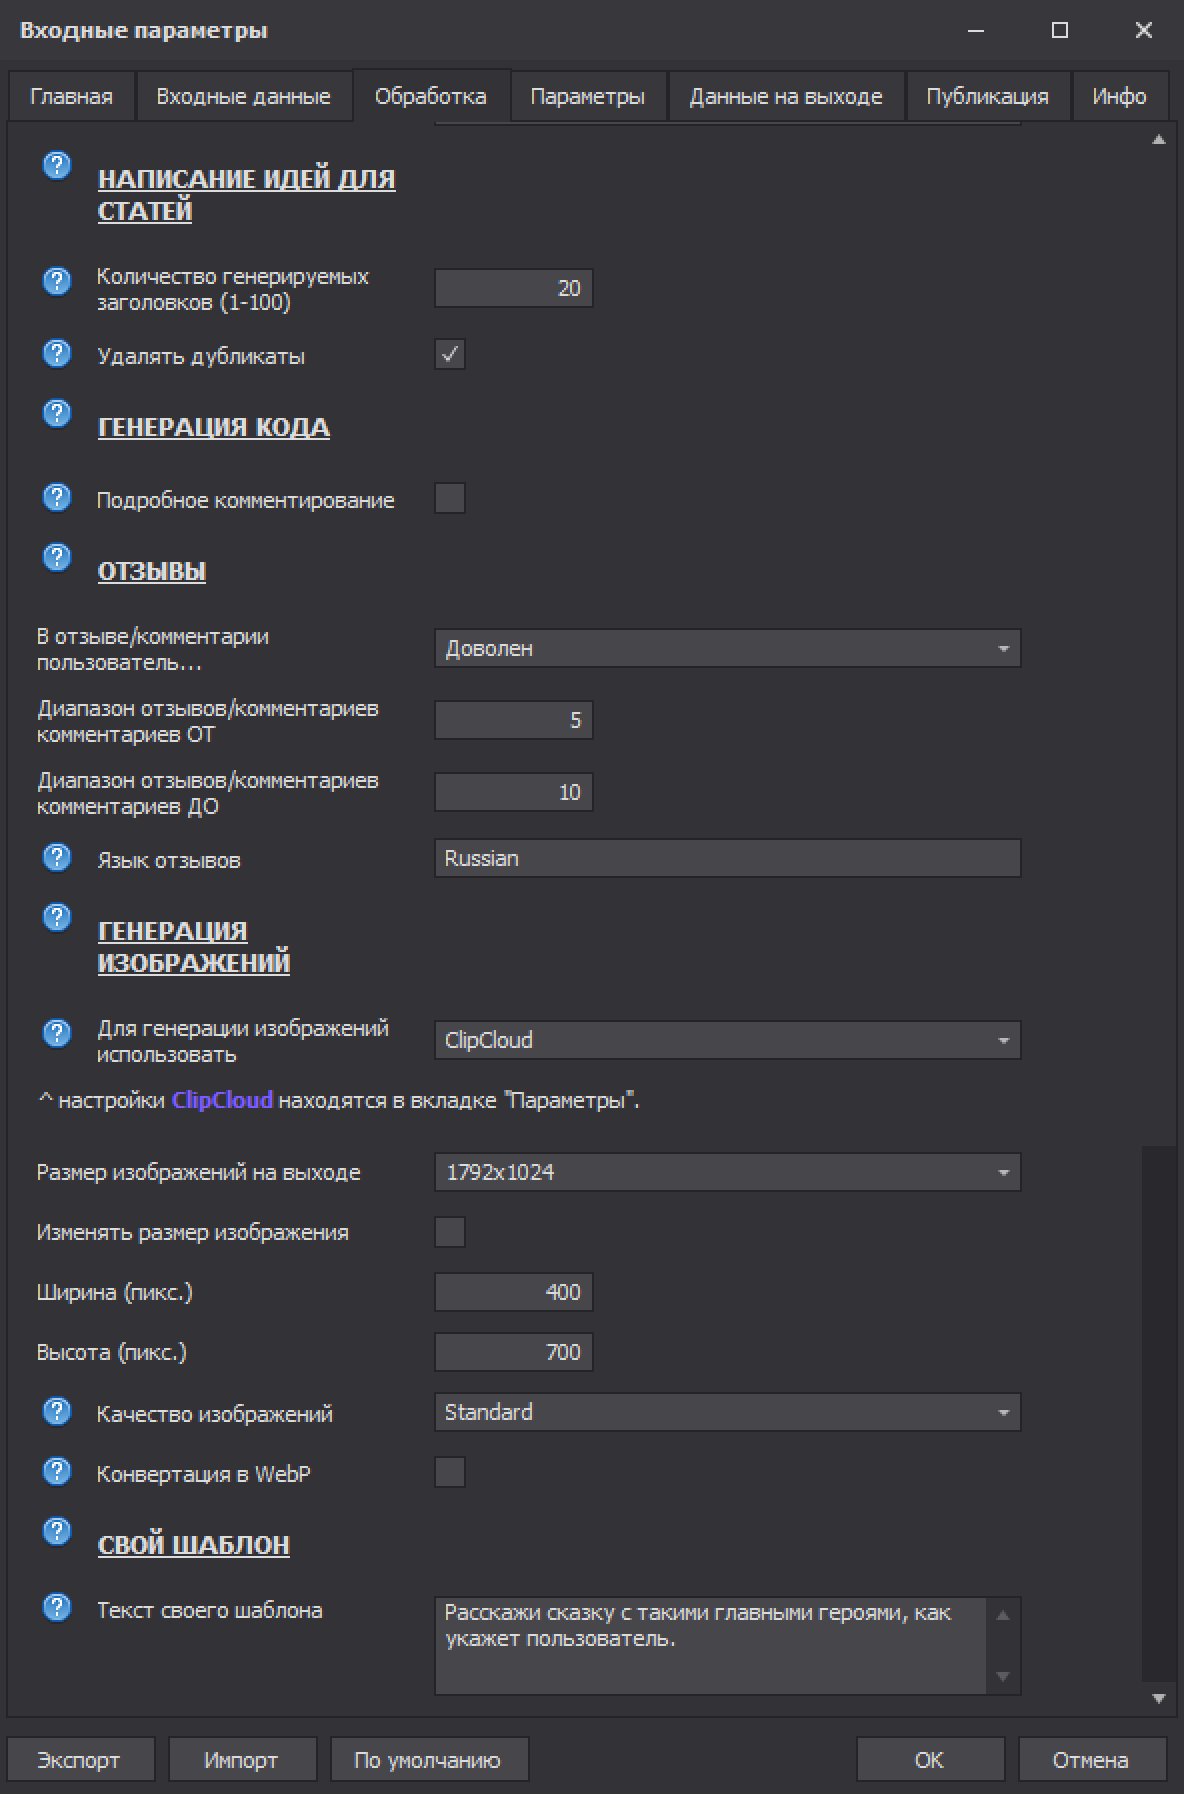
Task: Click help icon next to 'Язык отзывов'
Action: pos(57,857)
